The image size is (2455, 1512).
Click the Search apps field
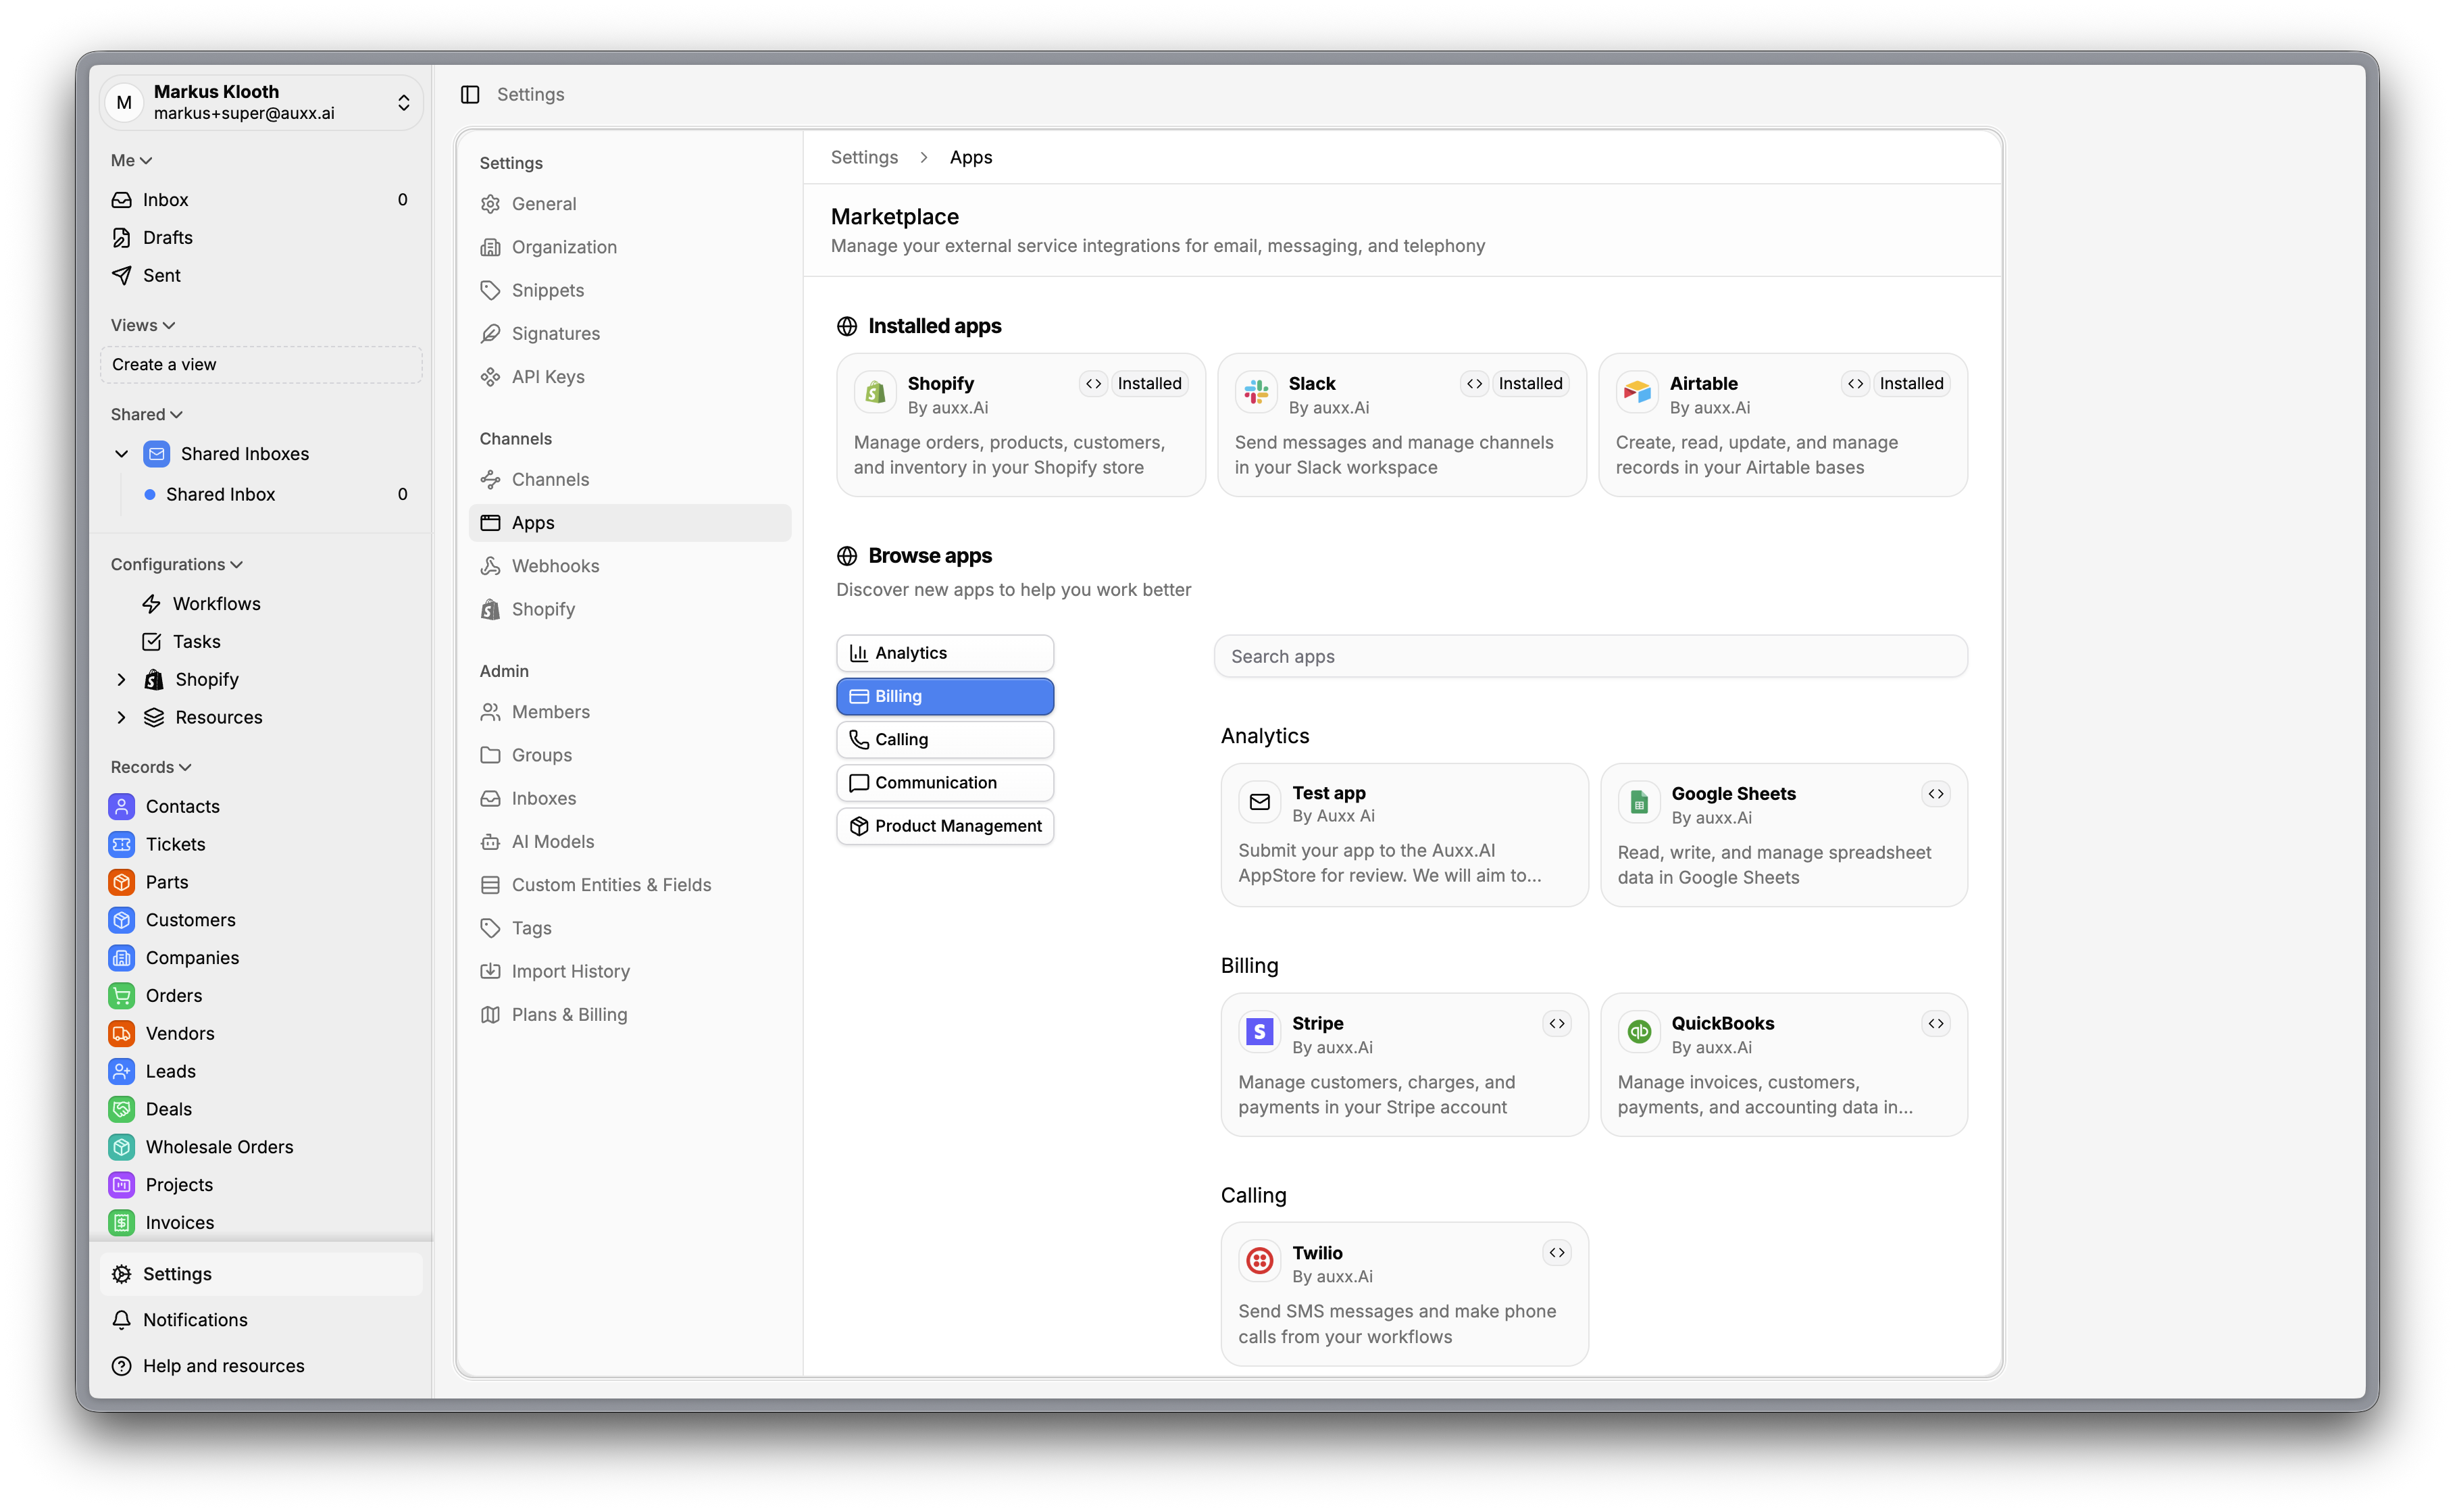(1590, 657)
